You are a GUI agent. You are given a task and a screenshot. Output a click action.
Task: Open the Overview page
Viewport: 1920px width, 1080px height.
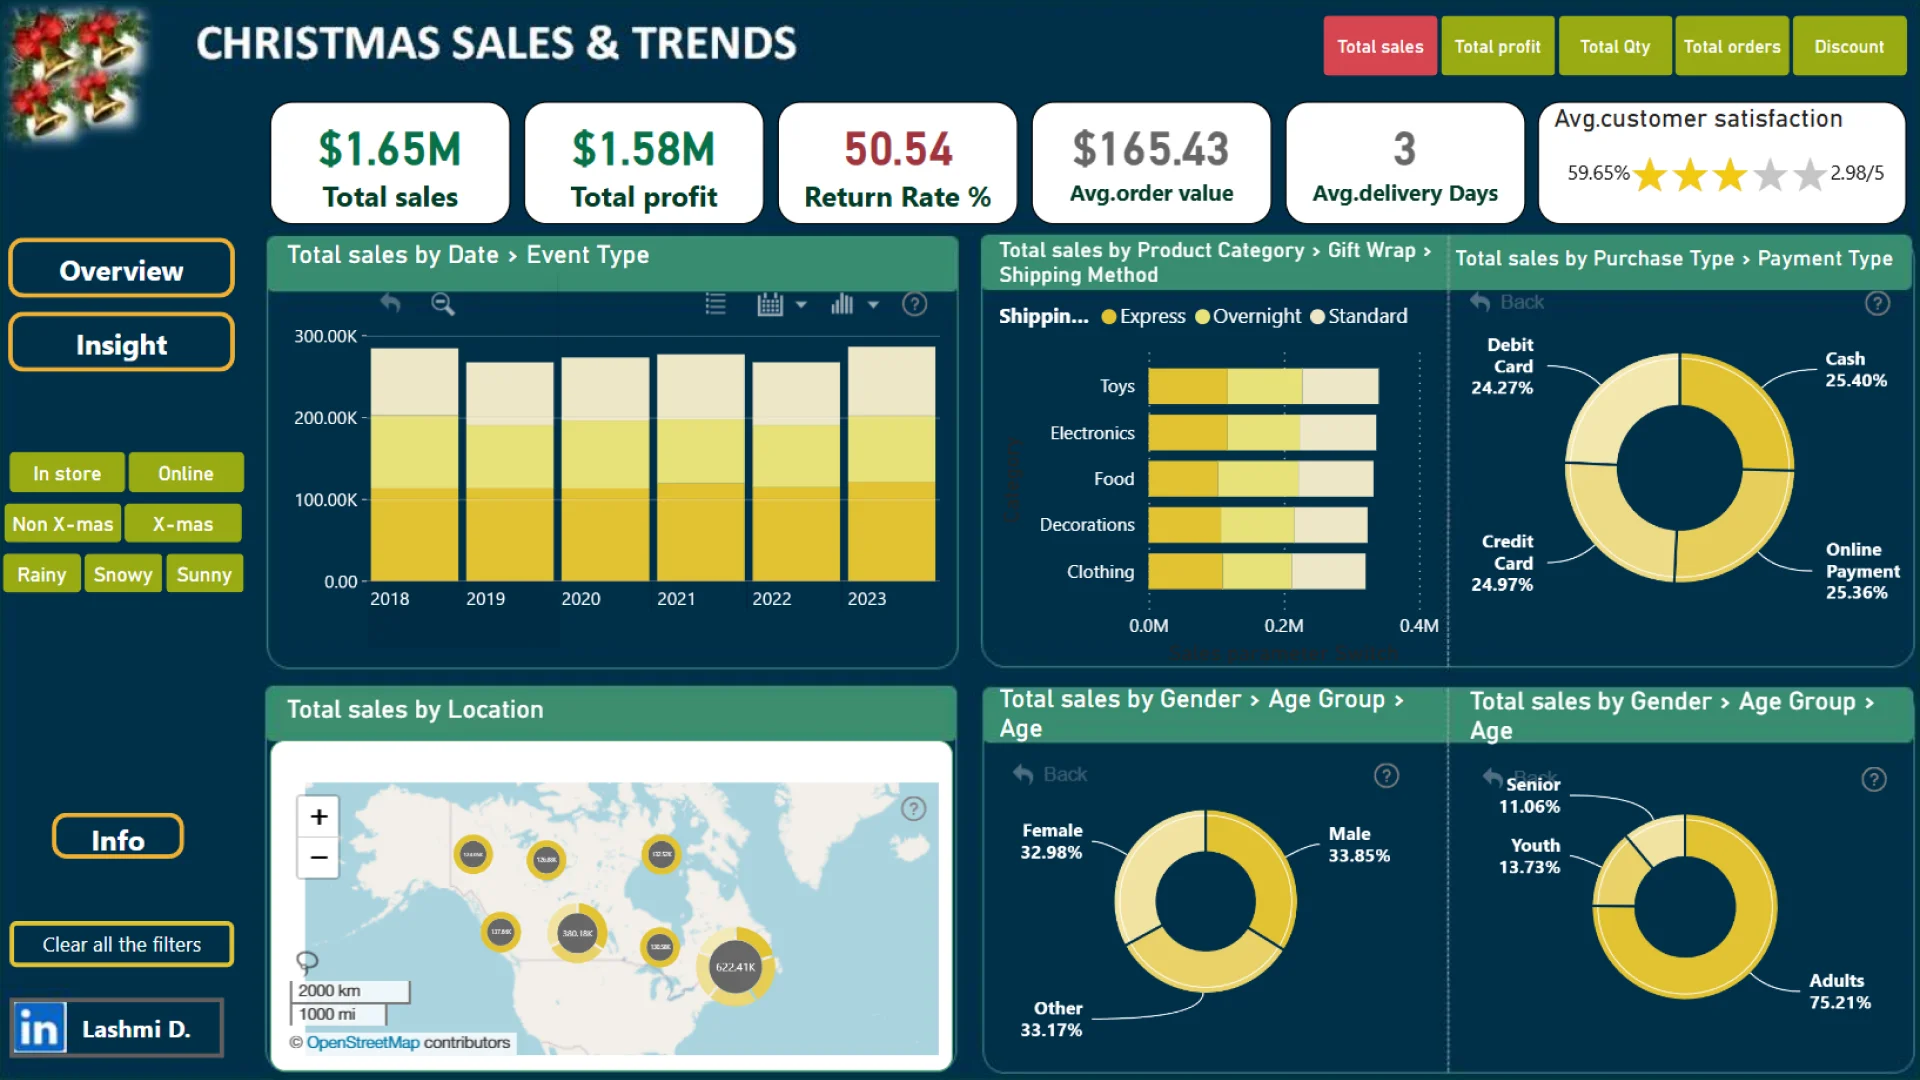pos(121,270)
